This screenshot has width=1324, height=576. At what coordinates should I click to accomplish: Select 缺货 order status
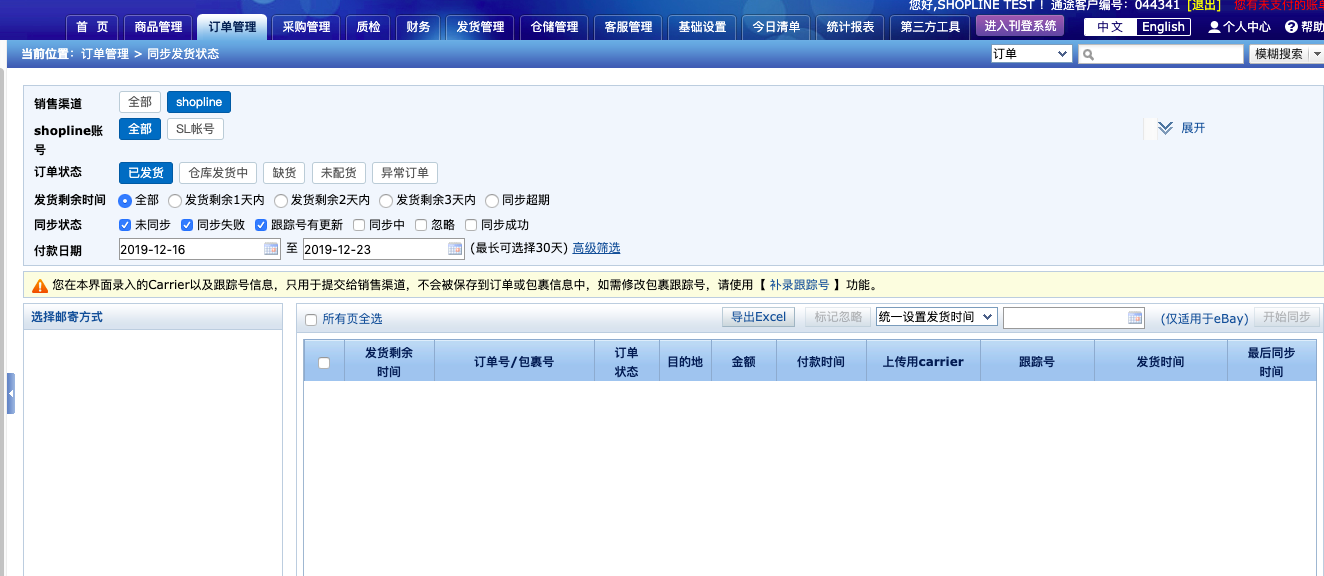(x=284, y=173)
